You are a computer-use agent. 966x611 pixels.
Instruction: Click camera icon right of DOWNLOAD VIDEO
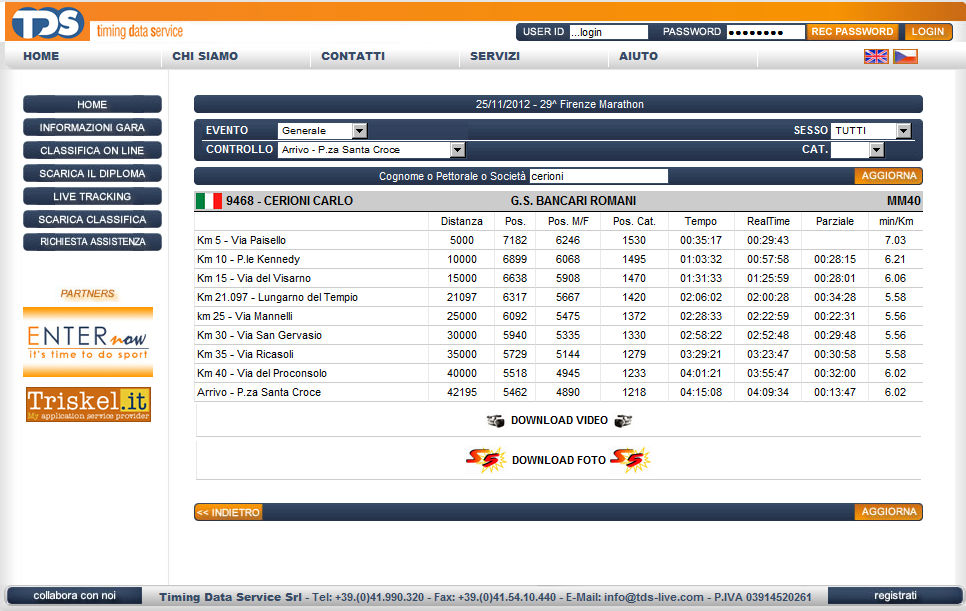[623, 421]
